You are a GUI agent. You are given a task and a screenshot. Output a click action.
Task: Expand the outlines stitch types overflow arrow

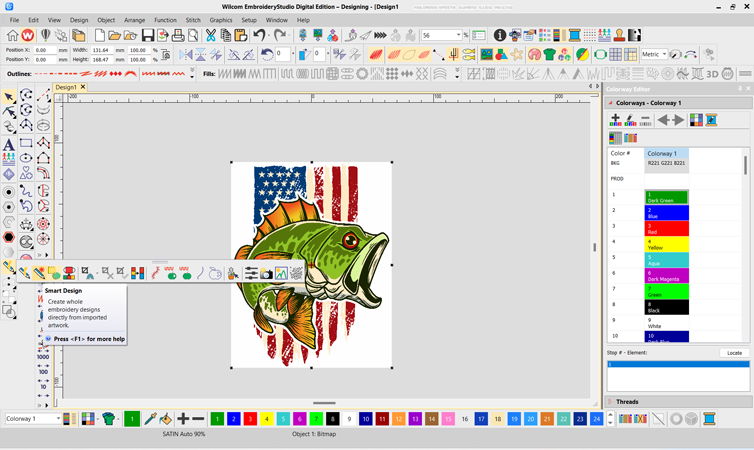(192, 74)
